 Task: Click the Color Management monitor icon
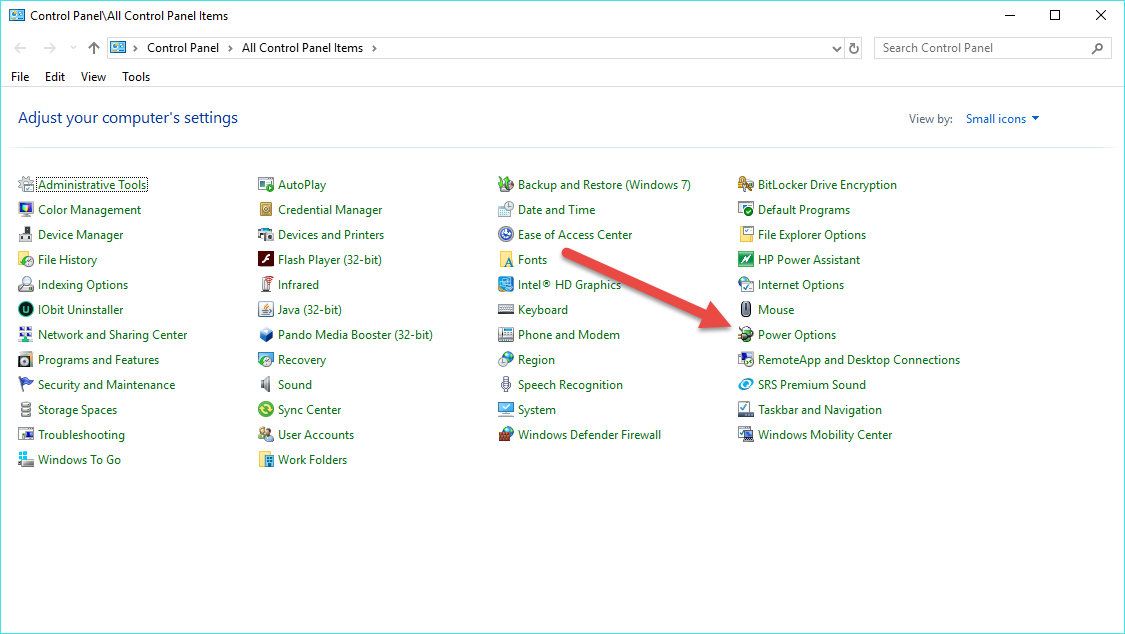pos(26,209)
